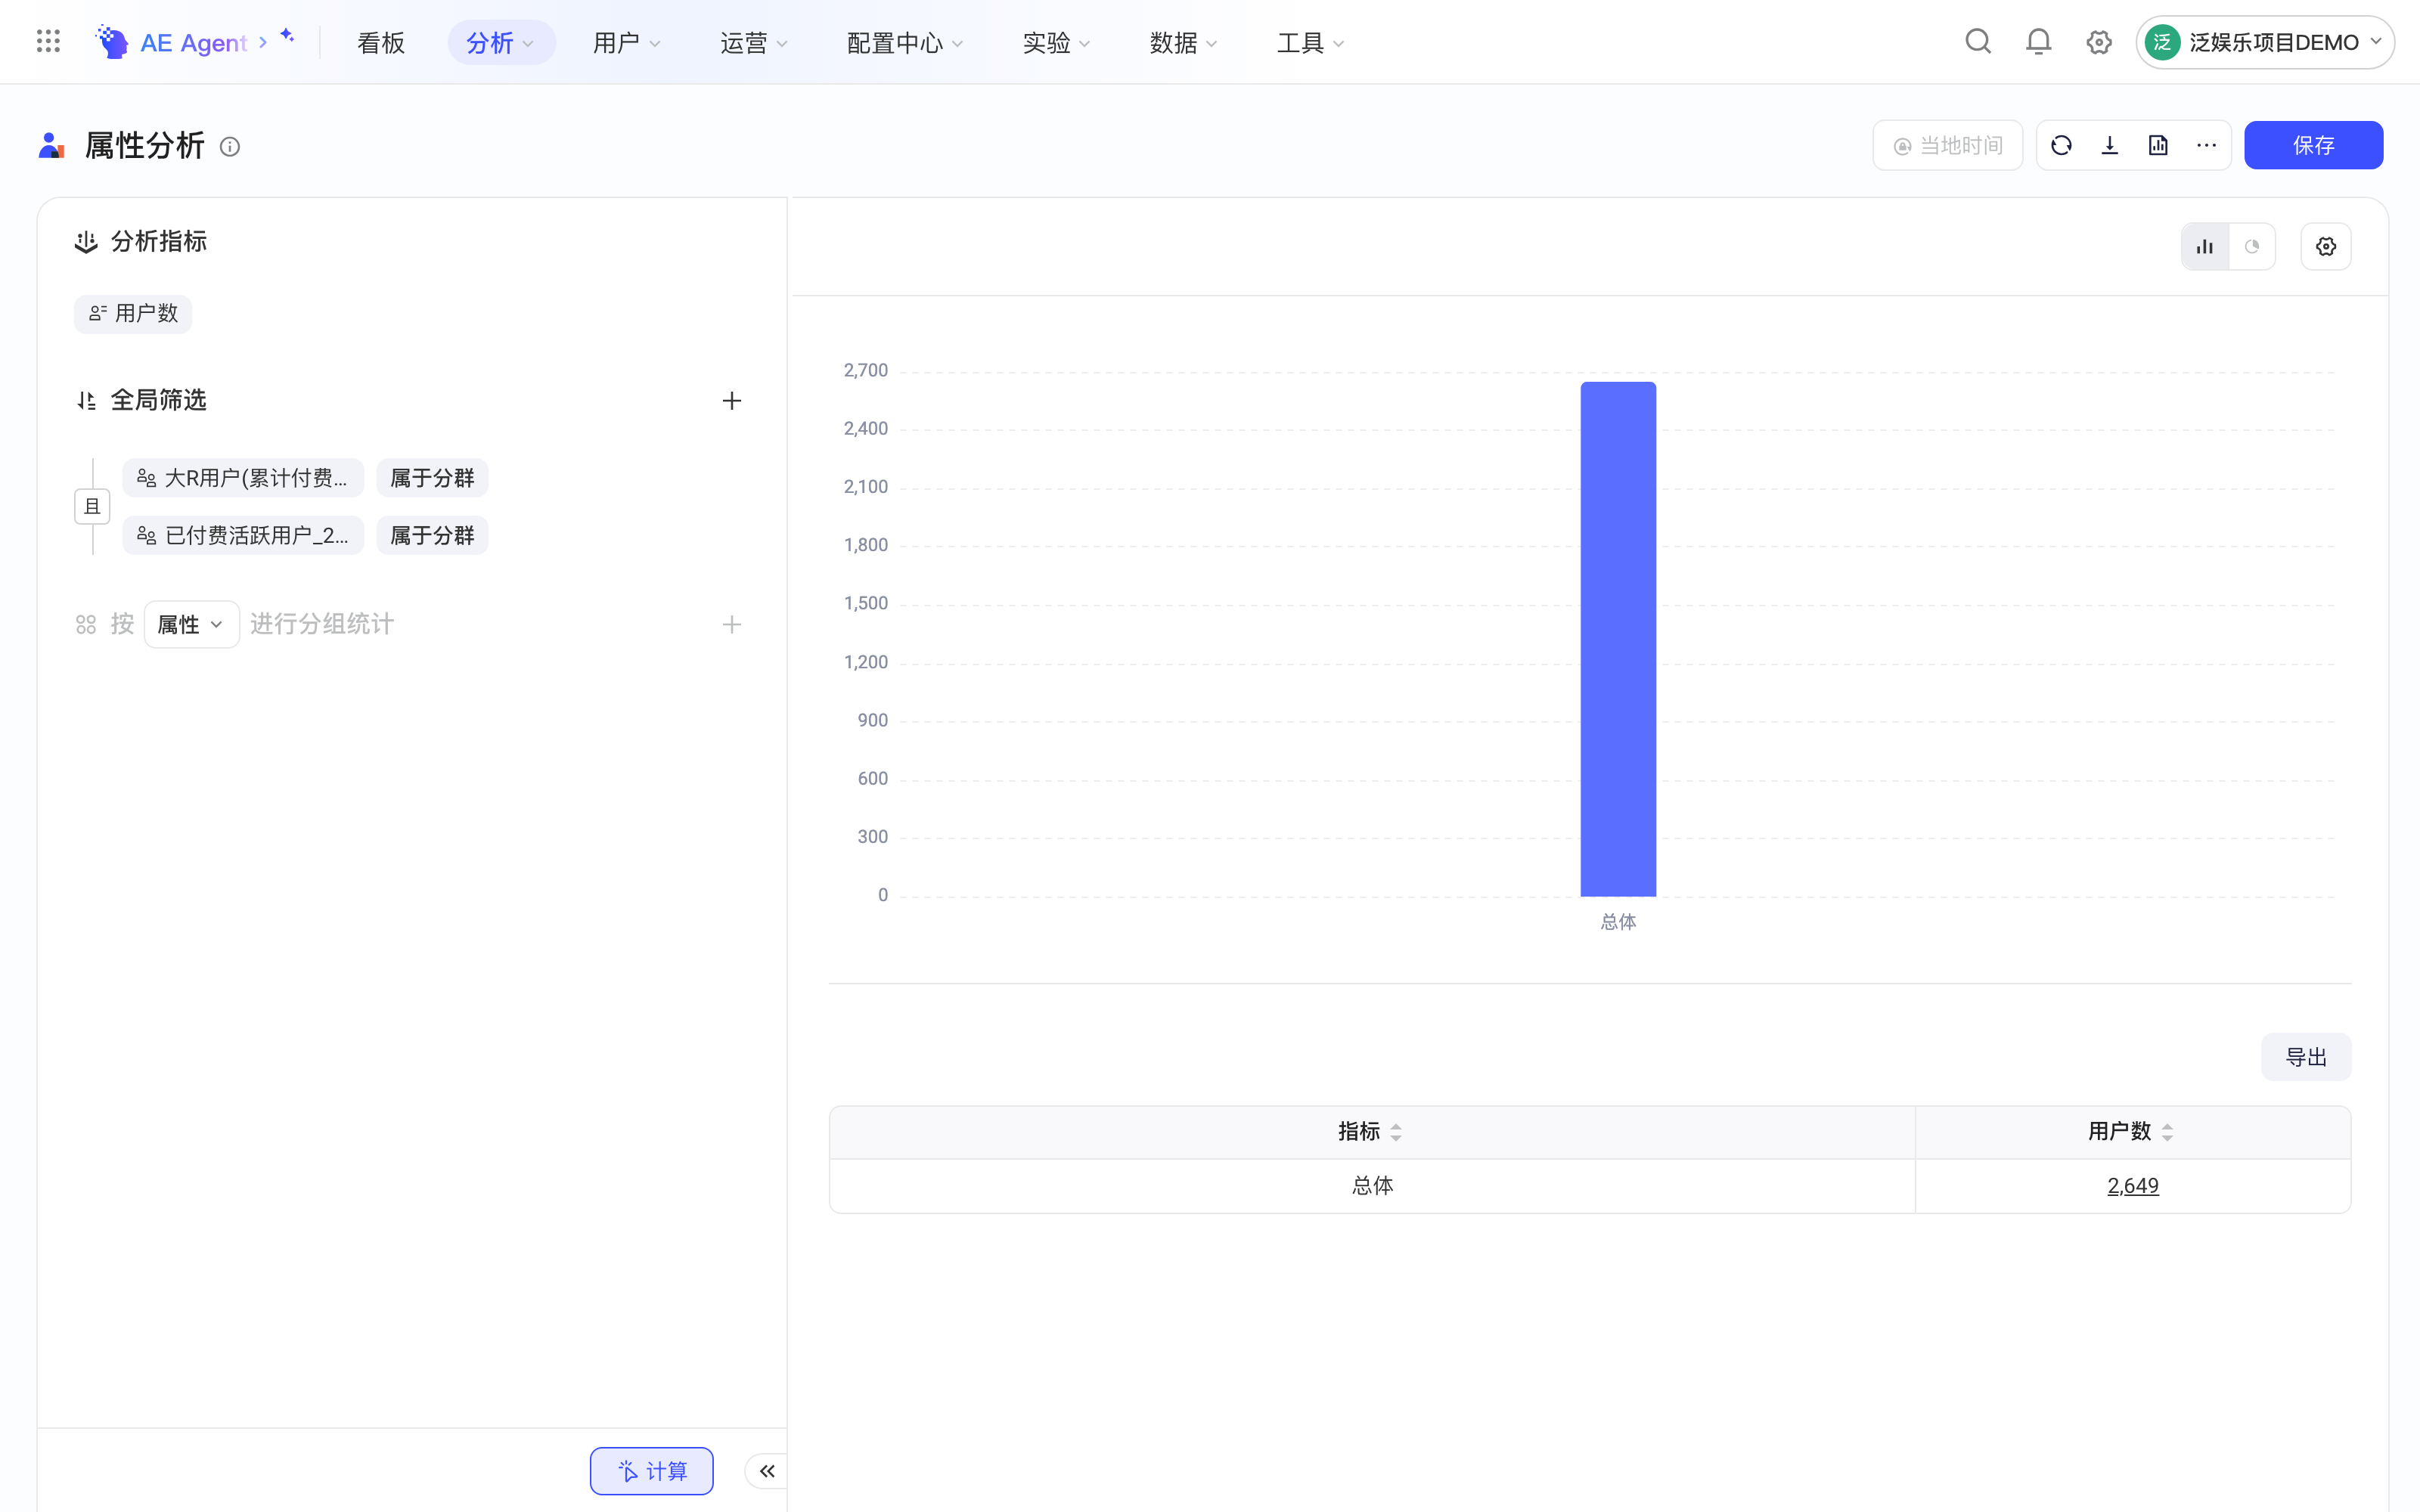The height and width of the screenshot is (1512, 2420).
Task: Open the 工具 menu
Action: click(1310, 43)
